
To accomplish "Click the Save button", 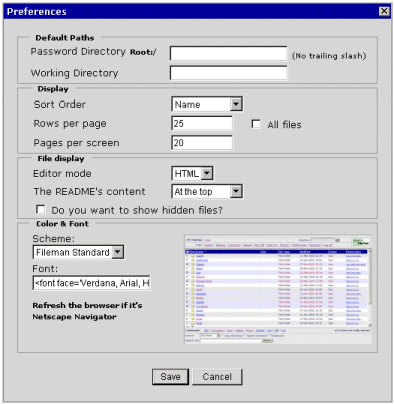I will point(170,377).
